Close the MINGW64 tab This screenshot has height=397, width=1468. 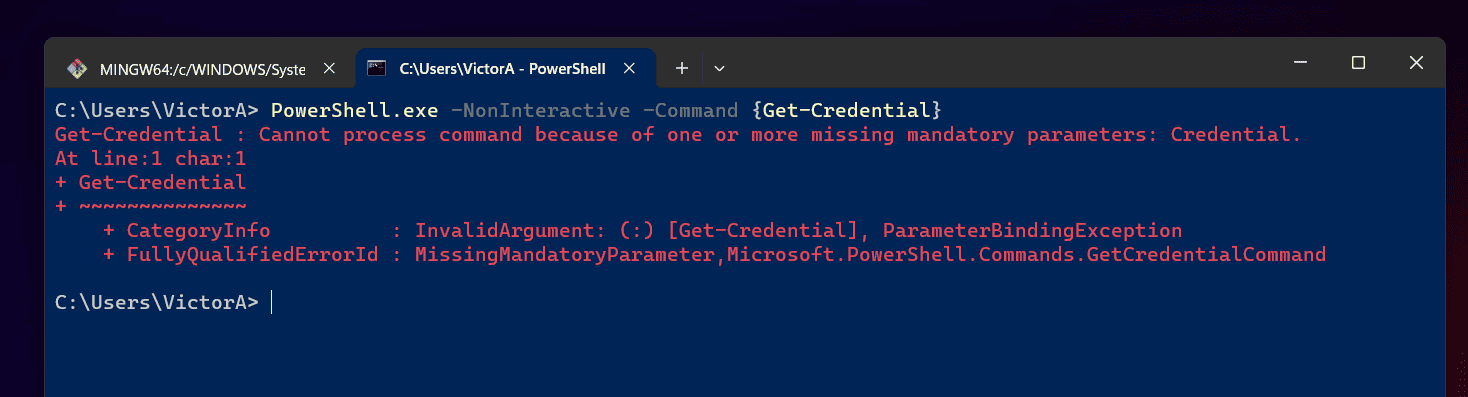coord(328,69)
